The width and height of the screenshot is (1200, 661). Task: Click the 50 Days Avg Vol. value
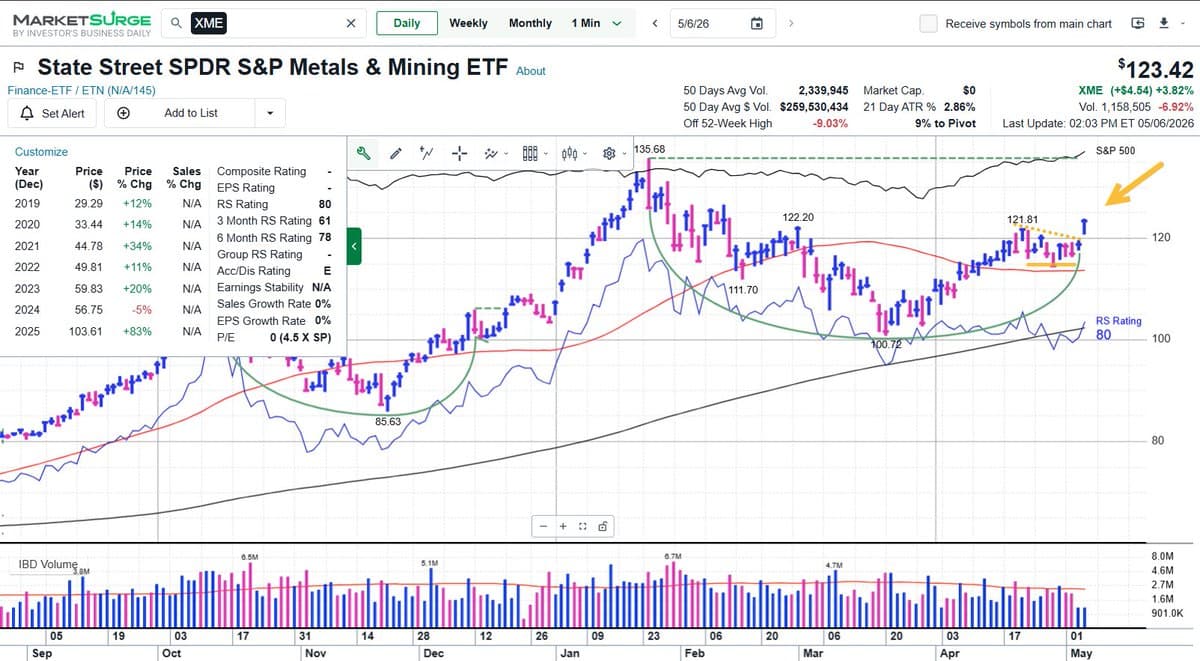(x=823, y=90)
